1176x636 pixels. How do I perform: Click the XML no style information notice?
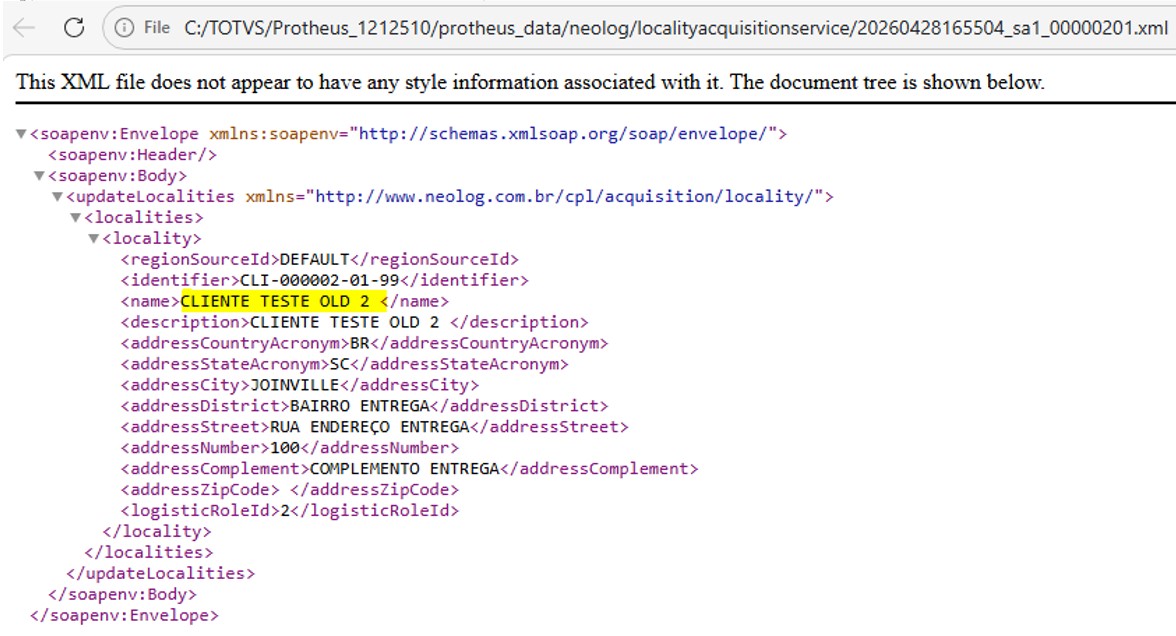pyautogui.click(x=530, y=82)
